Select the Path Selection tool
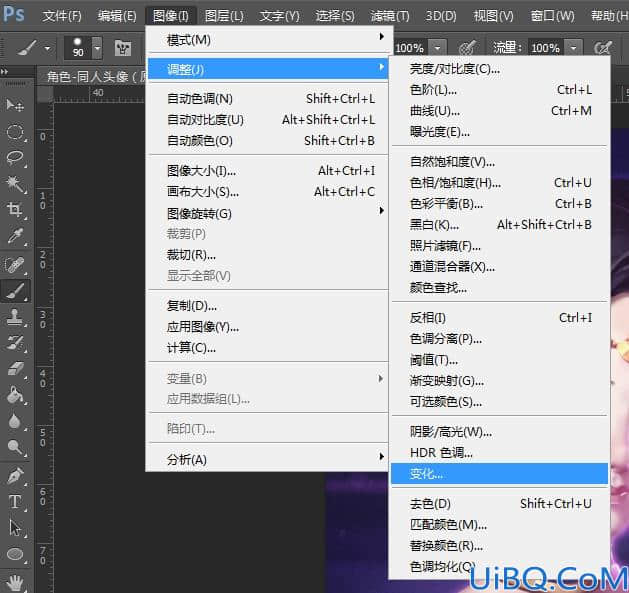629x593 pixels. click(x=15, y=528)
